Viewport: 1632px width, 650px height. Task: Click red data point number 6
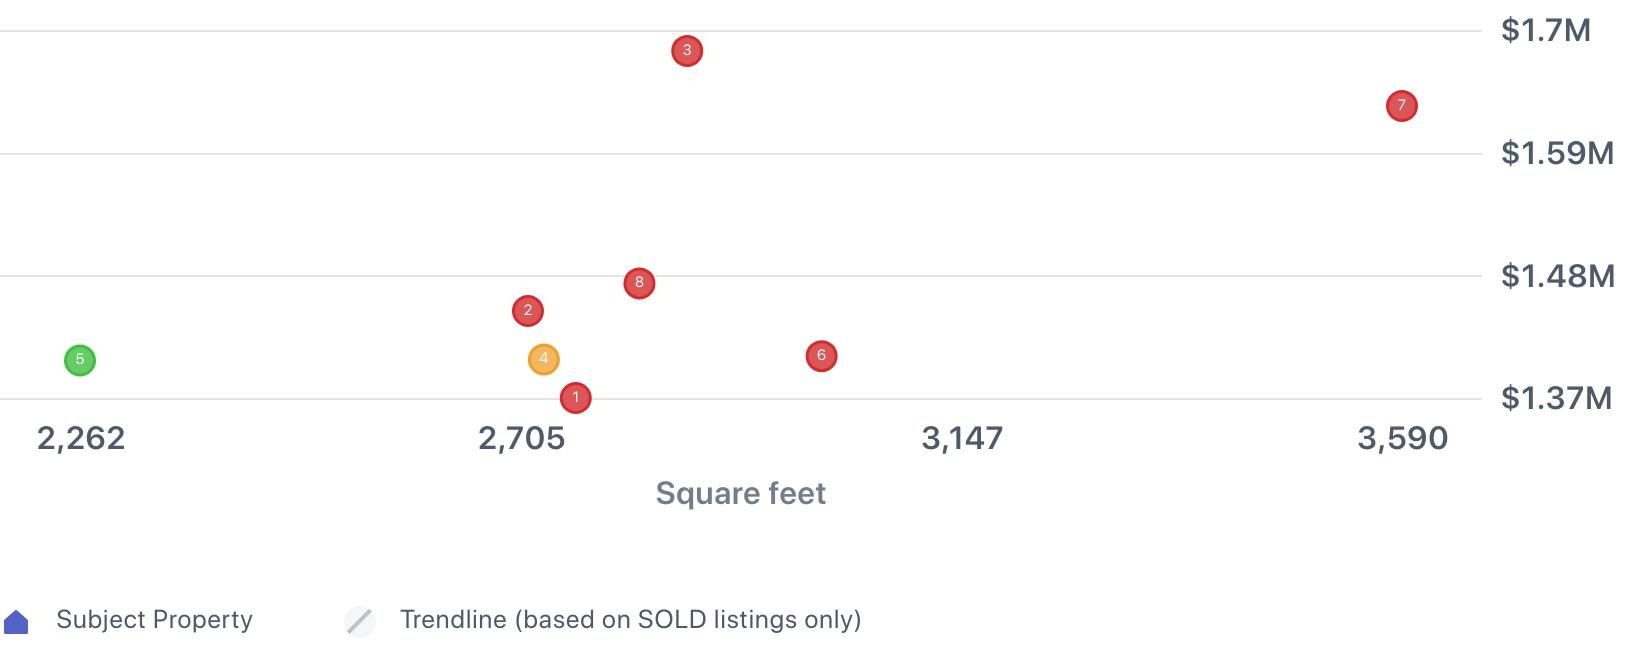point(821,356)
